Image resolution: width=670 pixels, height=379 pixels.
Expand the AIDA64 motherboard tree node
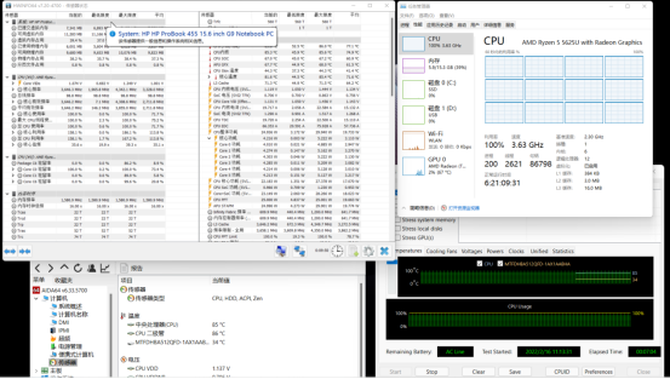click(37, 370)
